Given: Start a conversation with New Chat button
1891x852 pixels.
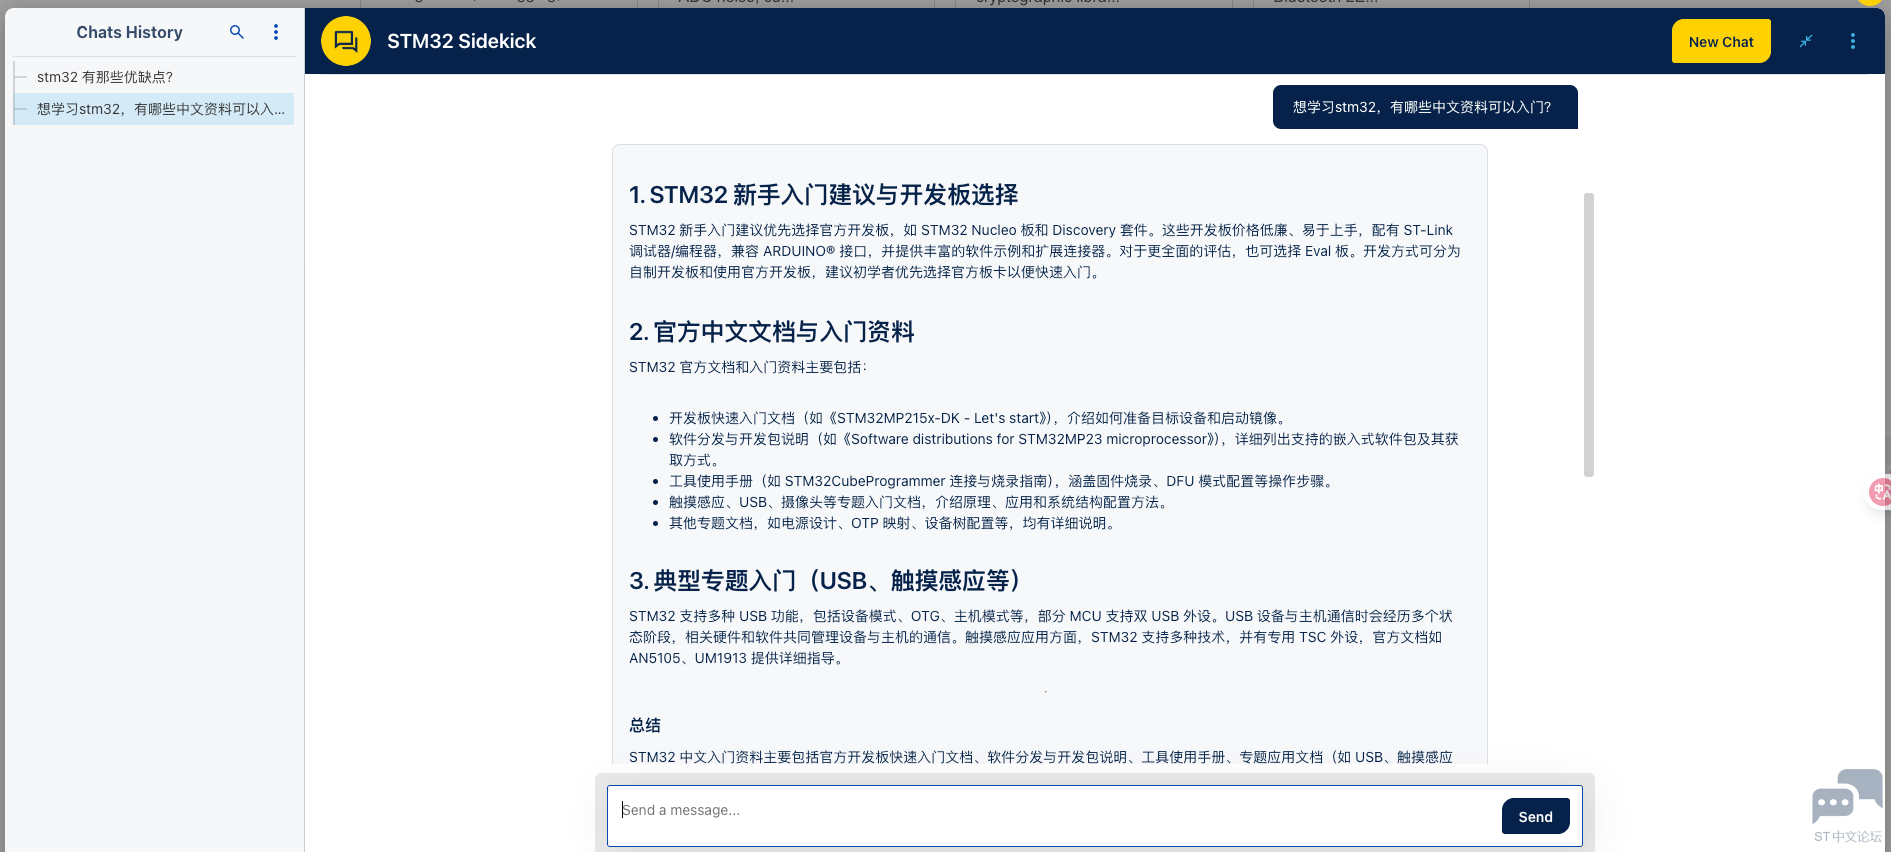Looking at the screenshot, I should (x=1720, y=41).
